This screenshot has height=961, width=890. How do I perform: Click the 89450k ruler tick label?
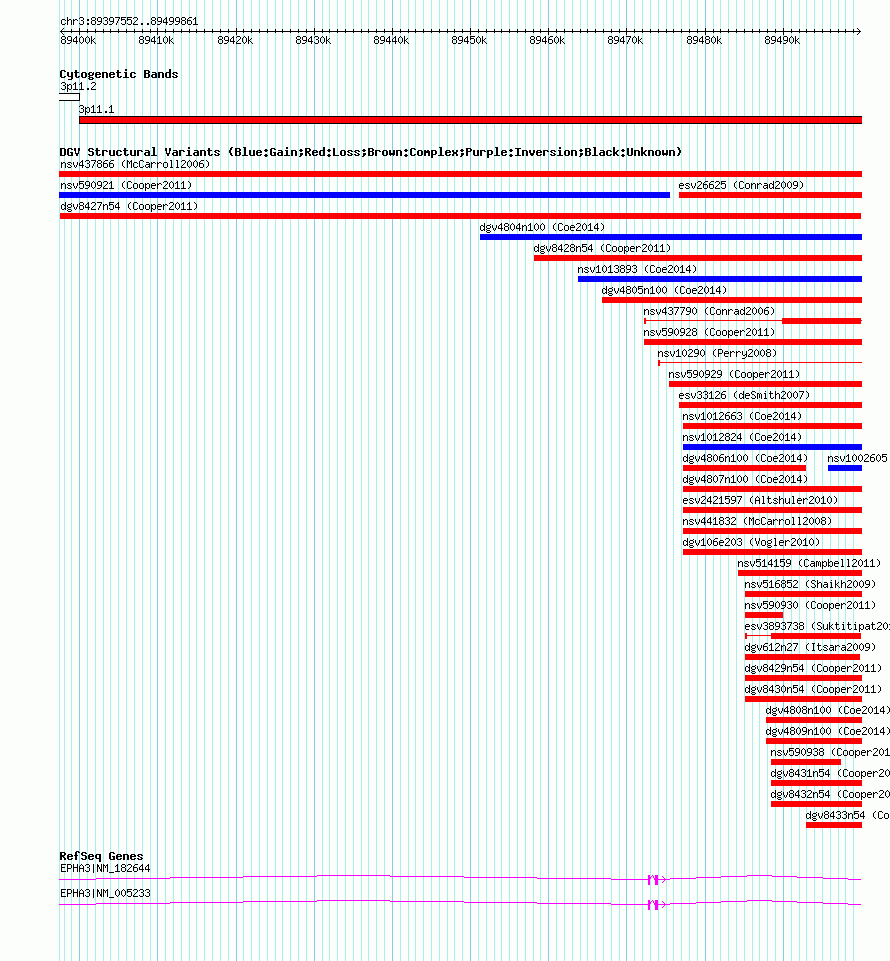[x=469, y=40]
